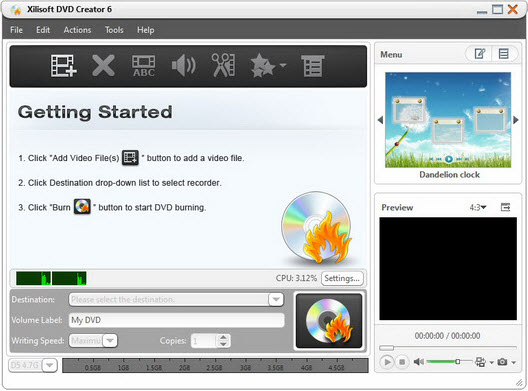Expand the Destination drop-down list
The height and width of the screenshot is (391, 528).
(276, 299)
